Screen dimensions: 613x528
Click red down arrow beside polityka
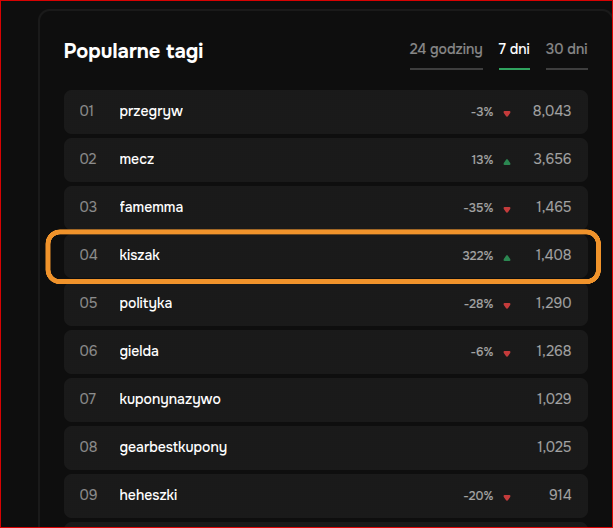click(x=507, y=305)
